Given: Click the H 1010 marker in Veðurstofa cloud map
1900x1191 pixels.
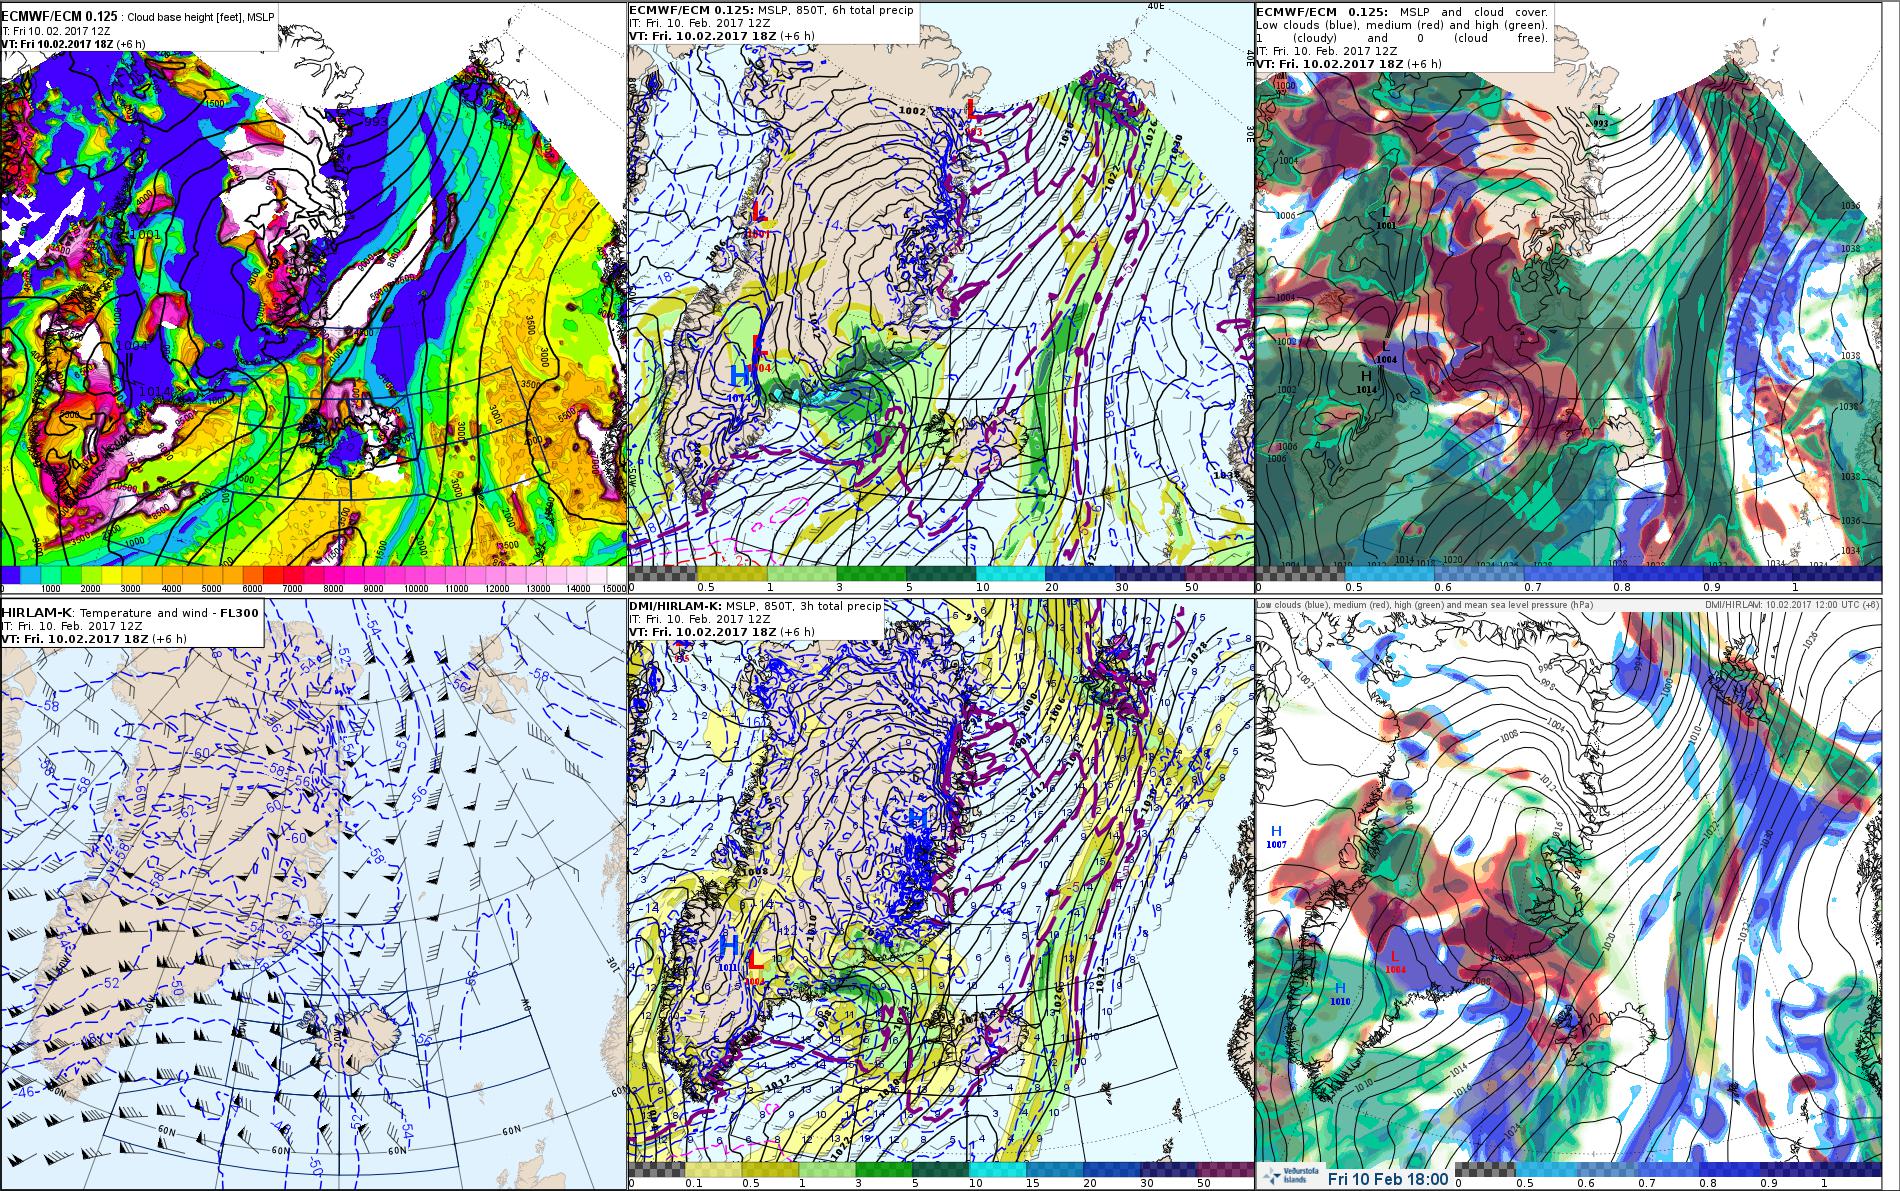Looking at the screenshot, I should pos(1340,993).
